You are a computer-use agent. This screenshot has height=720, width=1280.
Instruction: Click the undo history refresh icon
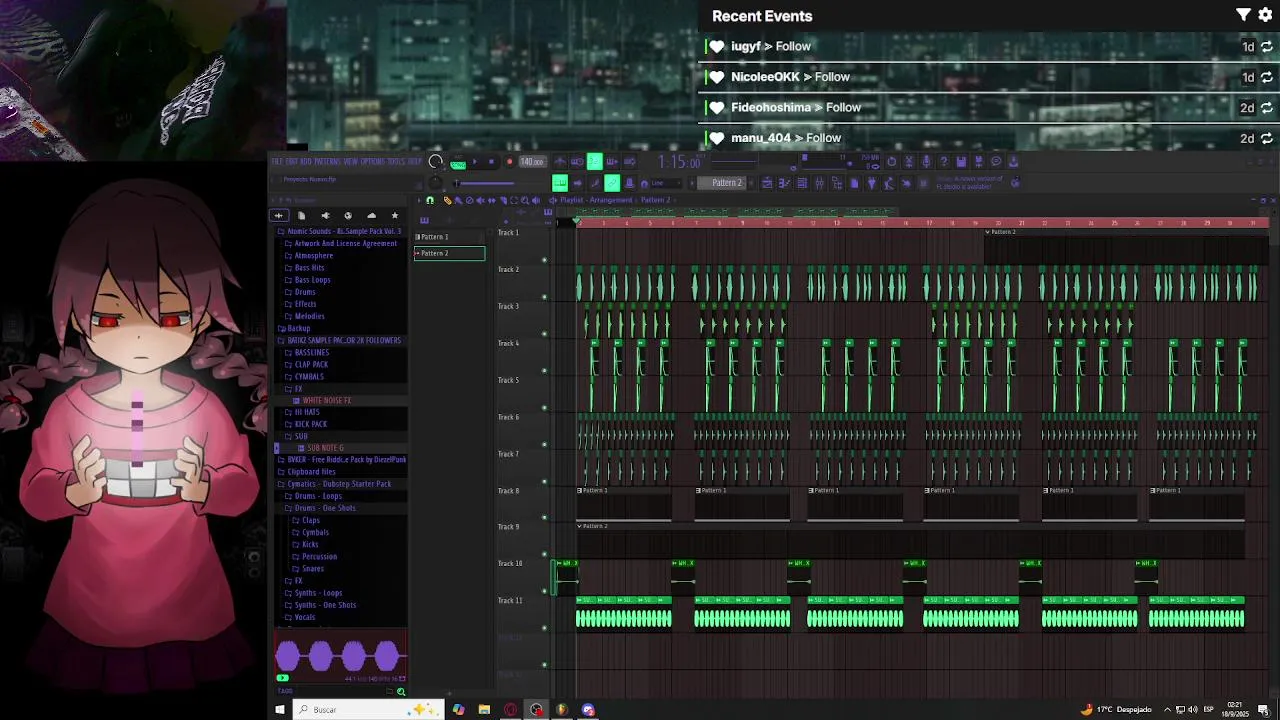[892, 161]
